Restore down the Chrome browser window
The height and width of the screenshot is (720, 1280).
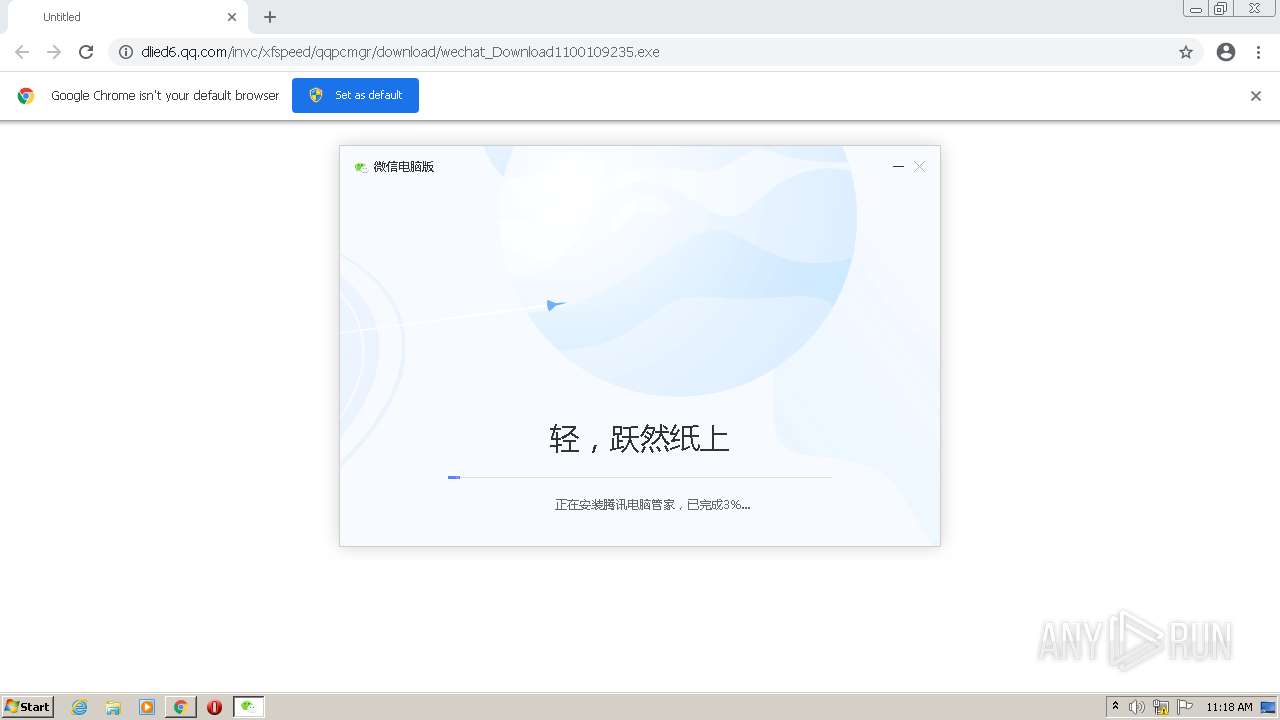1221,9
